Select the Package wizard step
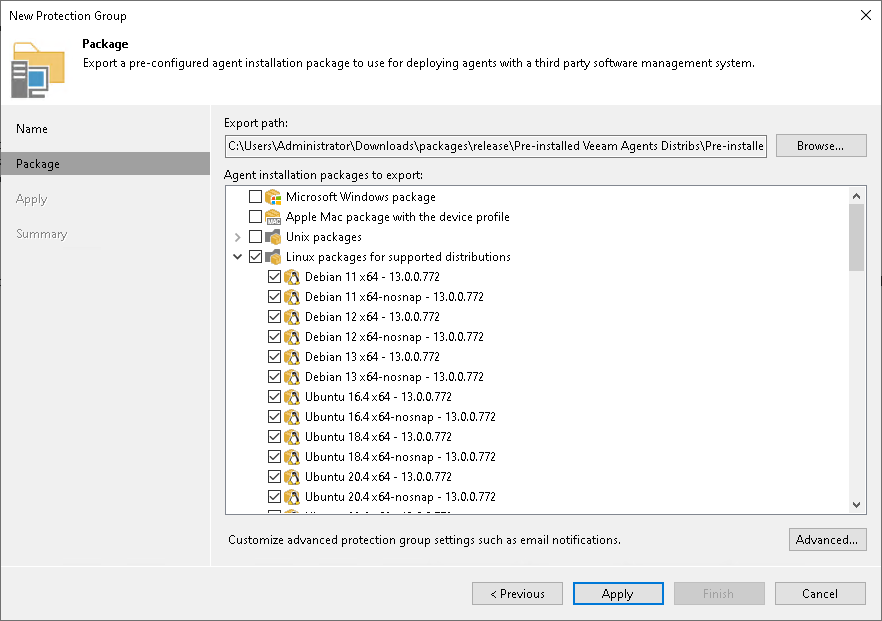The image size is (882, 621). click(105, 164)
